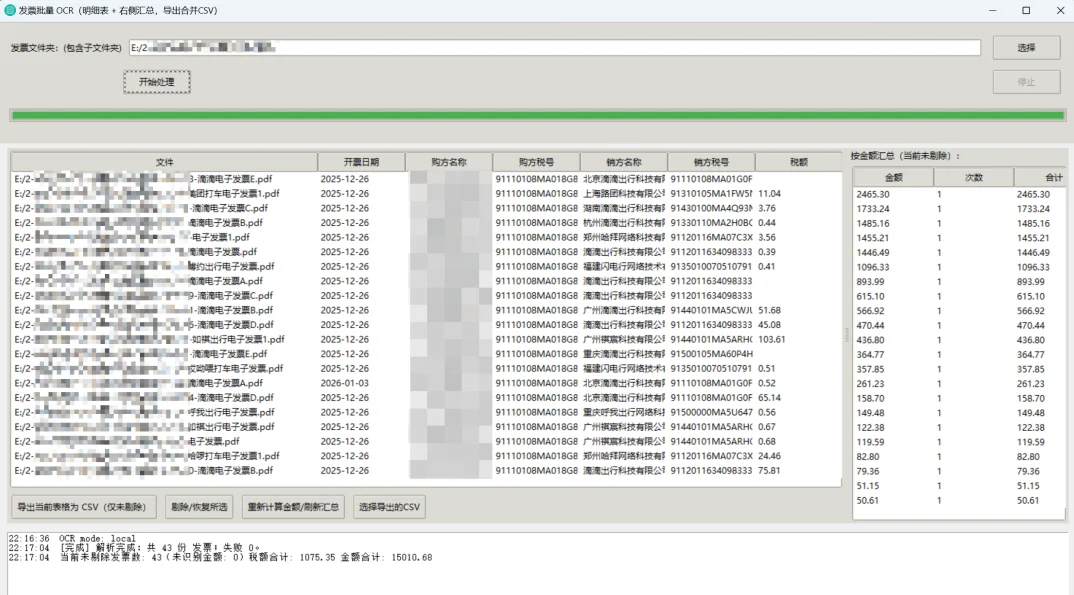Click the tax amount cell 24.46

[x=769, y=456]
